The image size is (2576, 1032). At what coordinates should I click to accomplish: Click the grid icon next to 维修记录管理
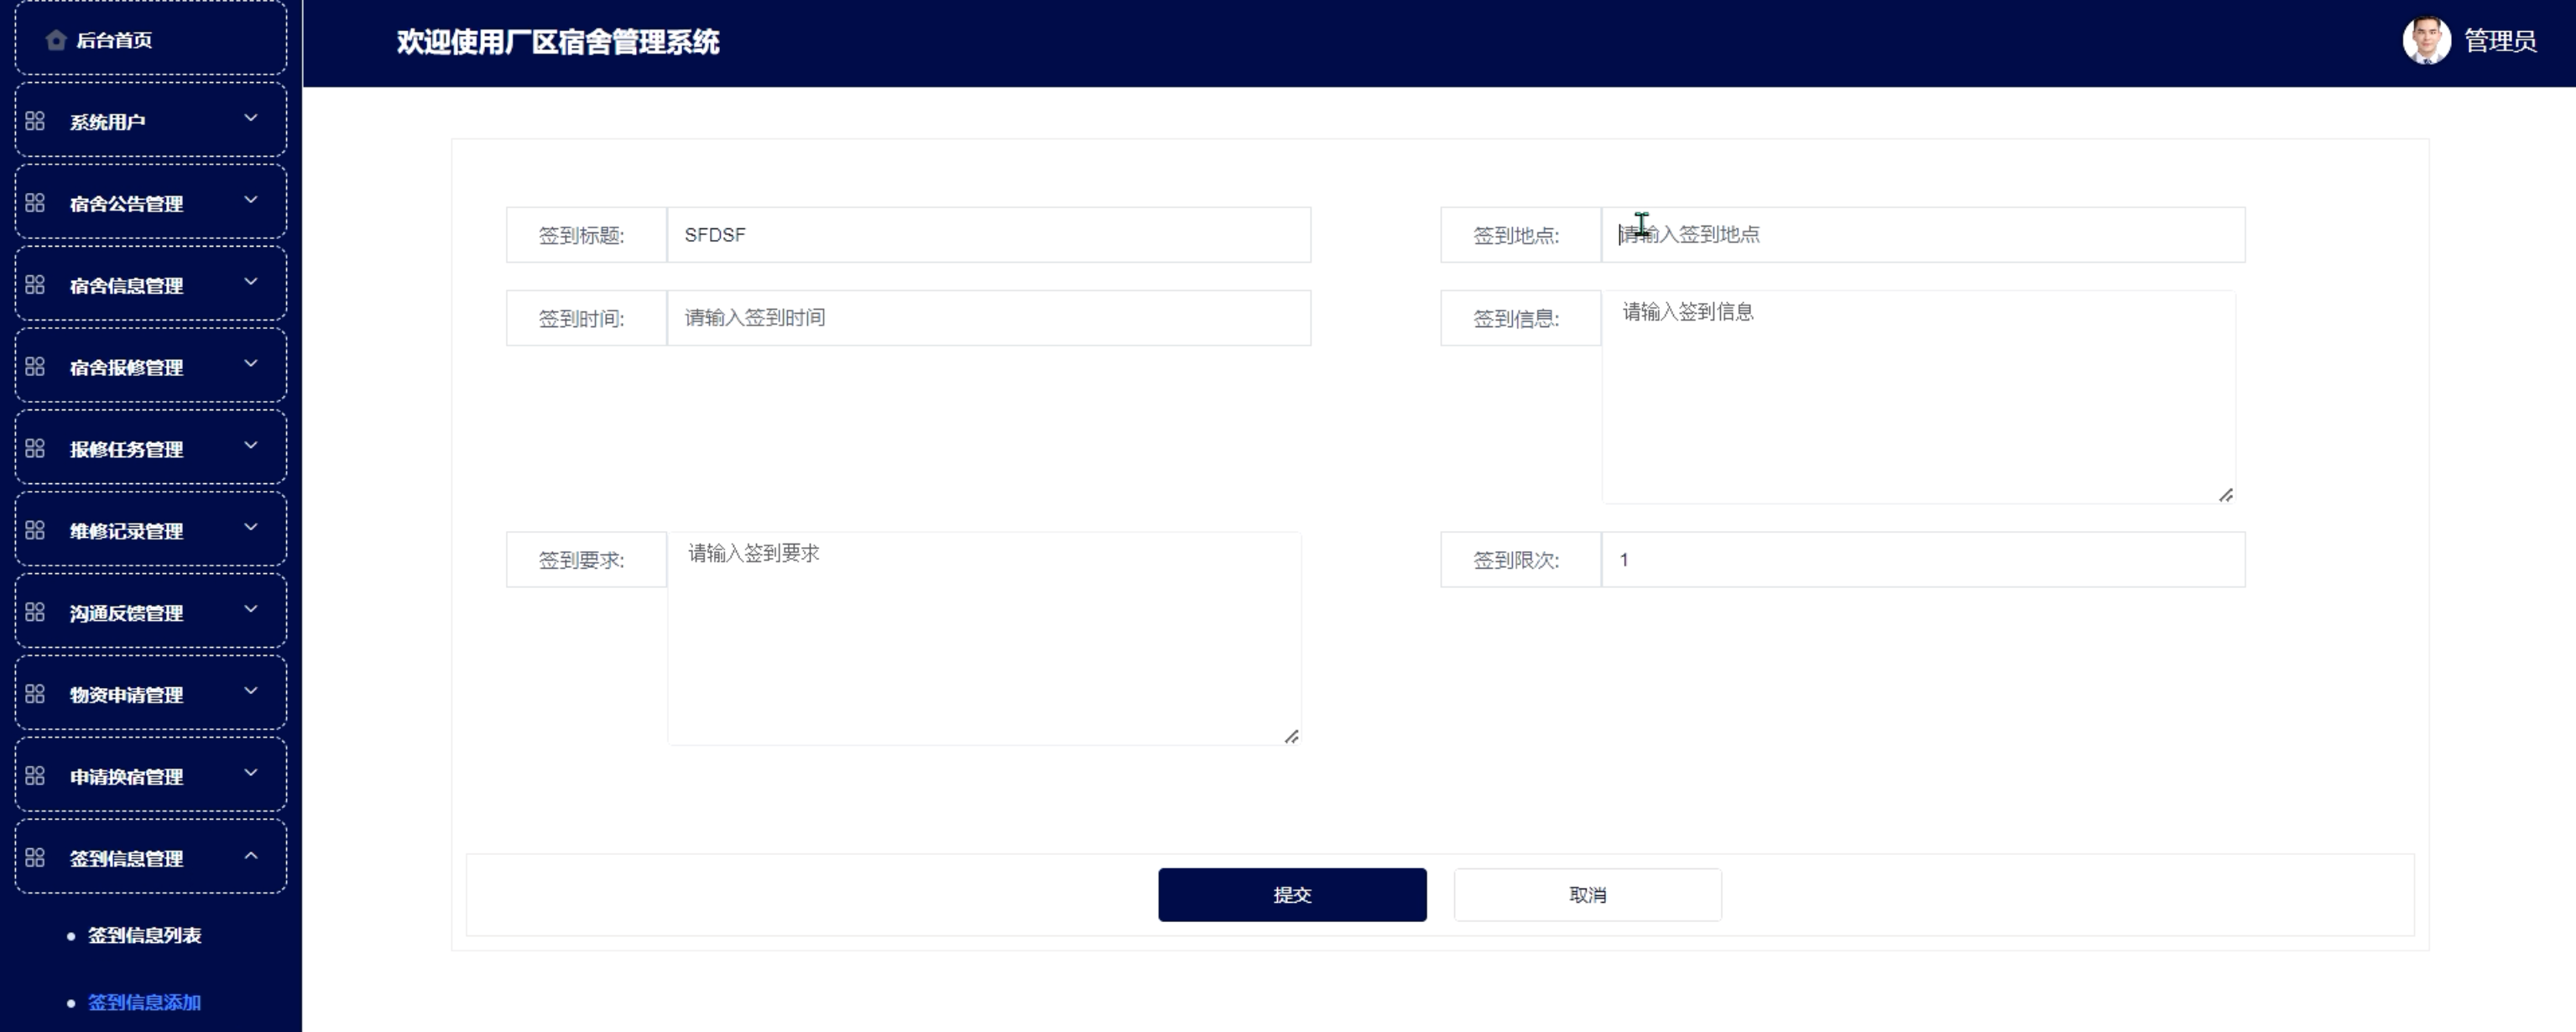pos(35,531)
